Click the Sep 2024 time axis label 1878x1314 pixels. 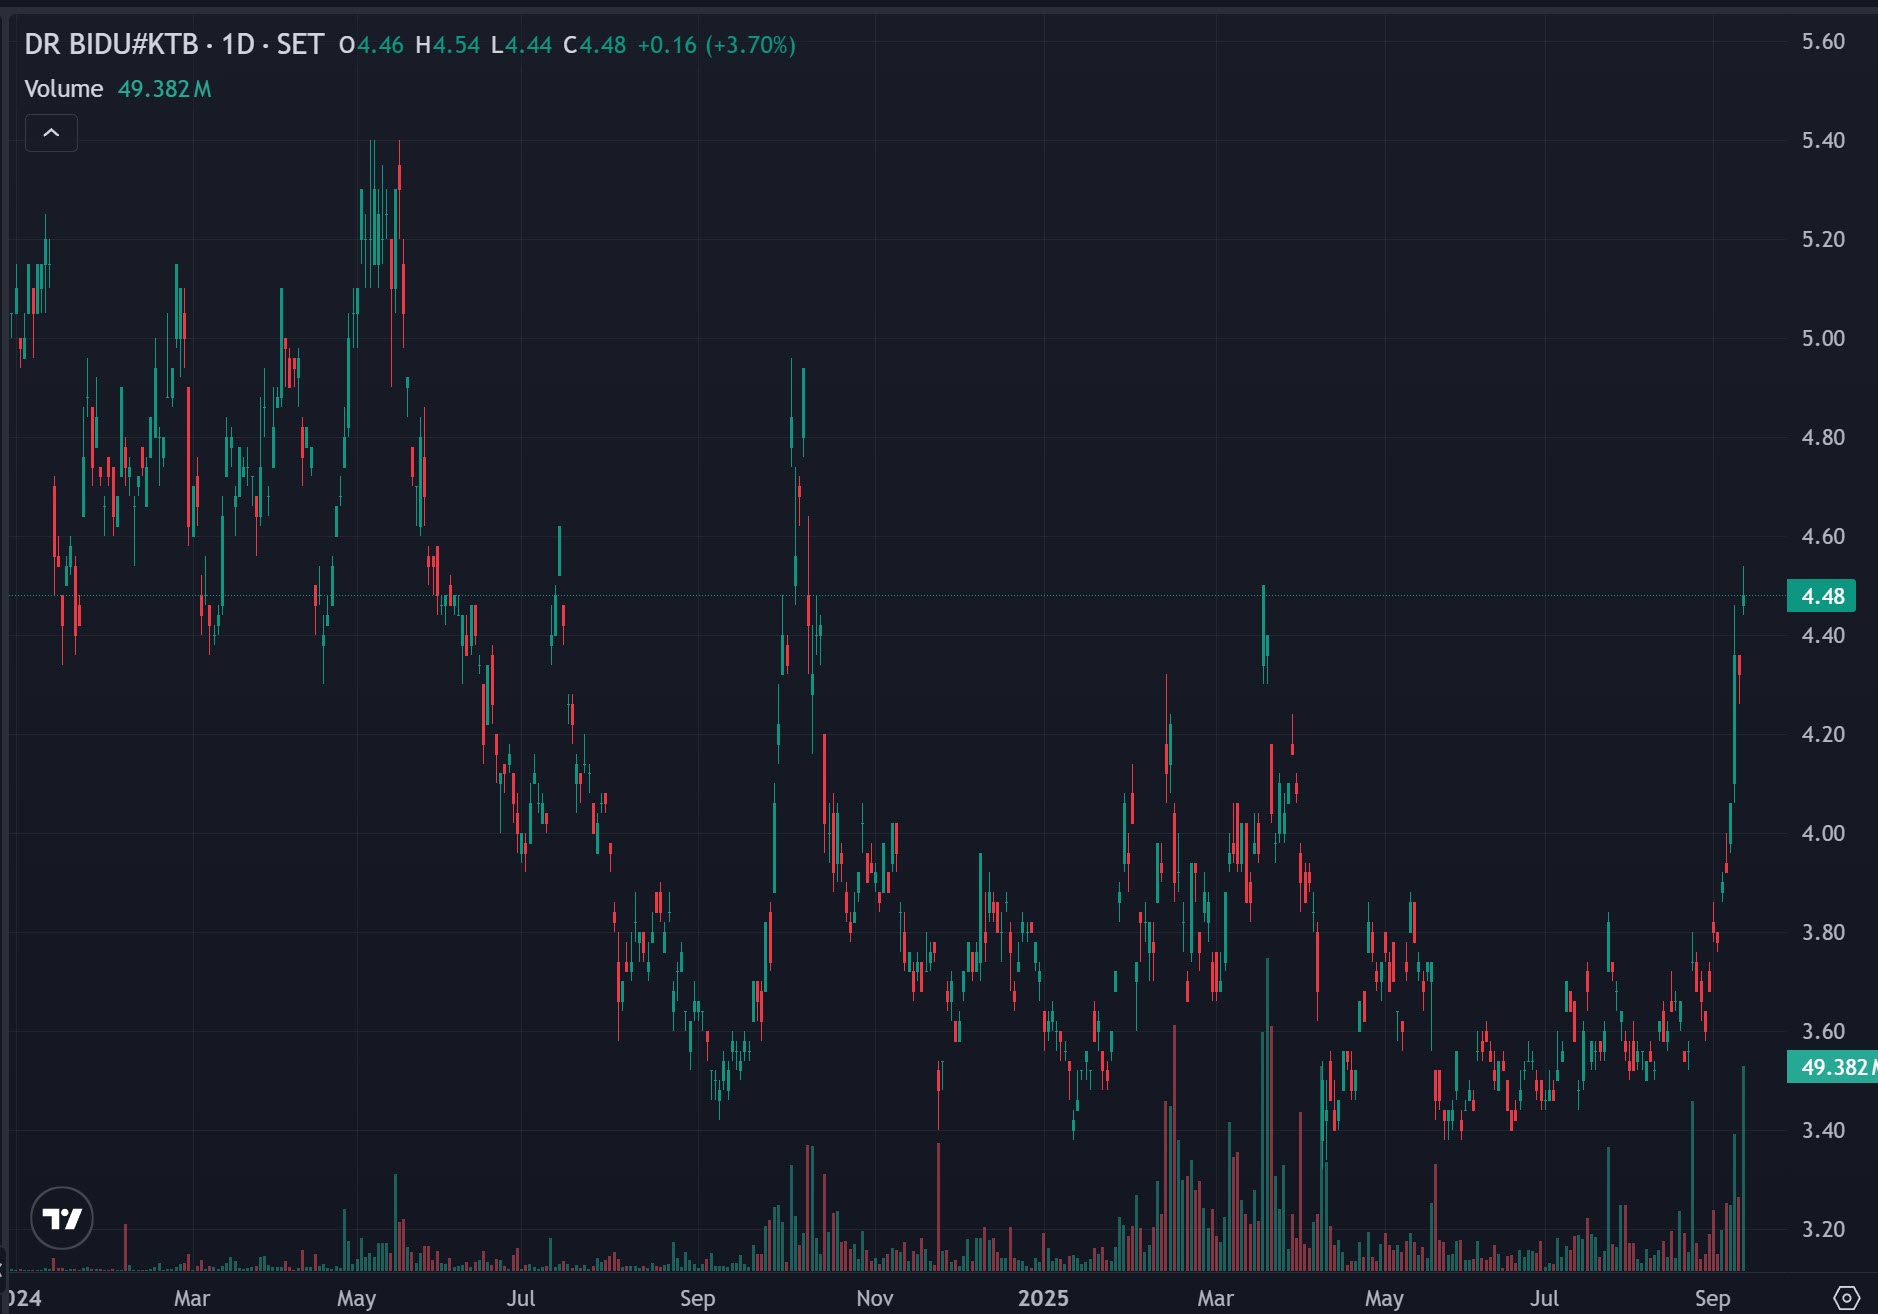click(x=697, y=1298)
